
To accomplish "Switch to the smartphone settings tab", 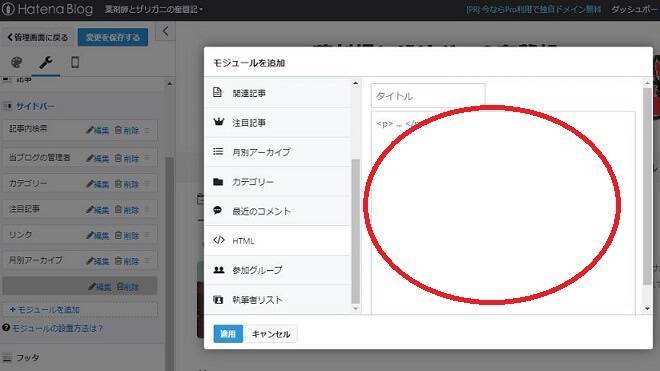I will coord(75,62).
